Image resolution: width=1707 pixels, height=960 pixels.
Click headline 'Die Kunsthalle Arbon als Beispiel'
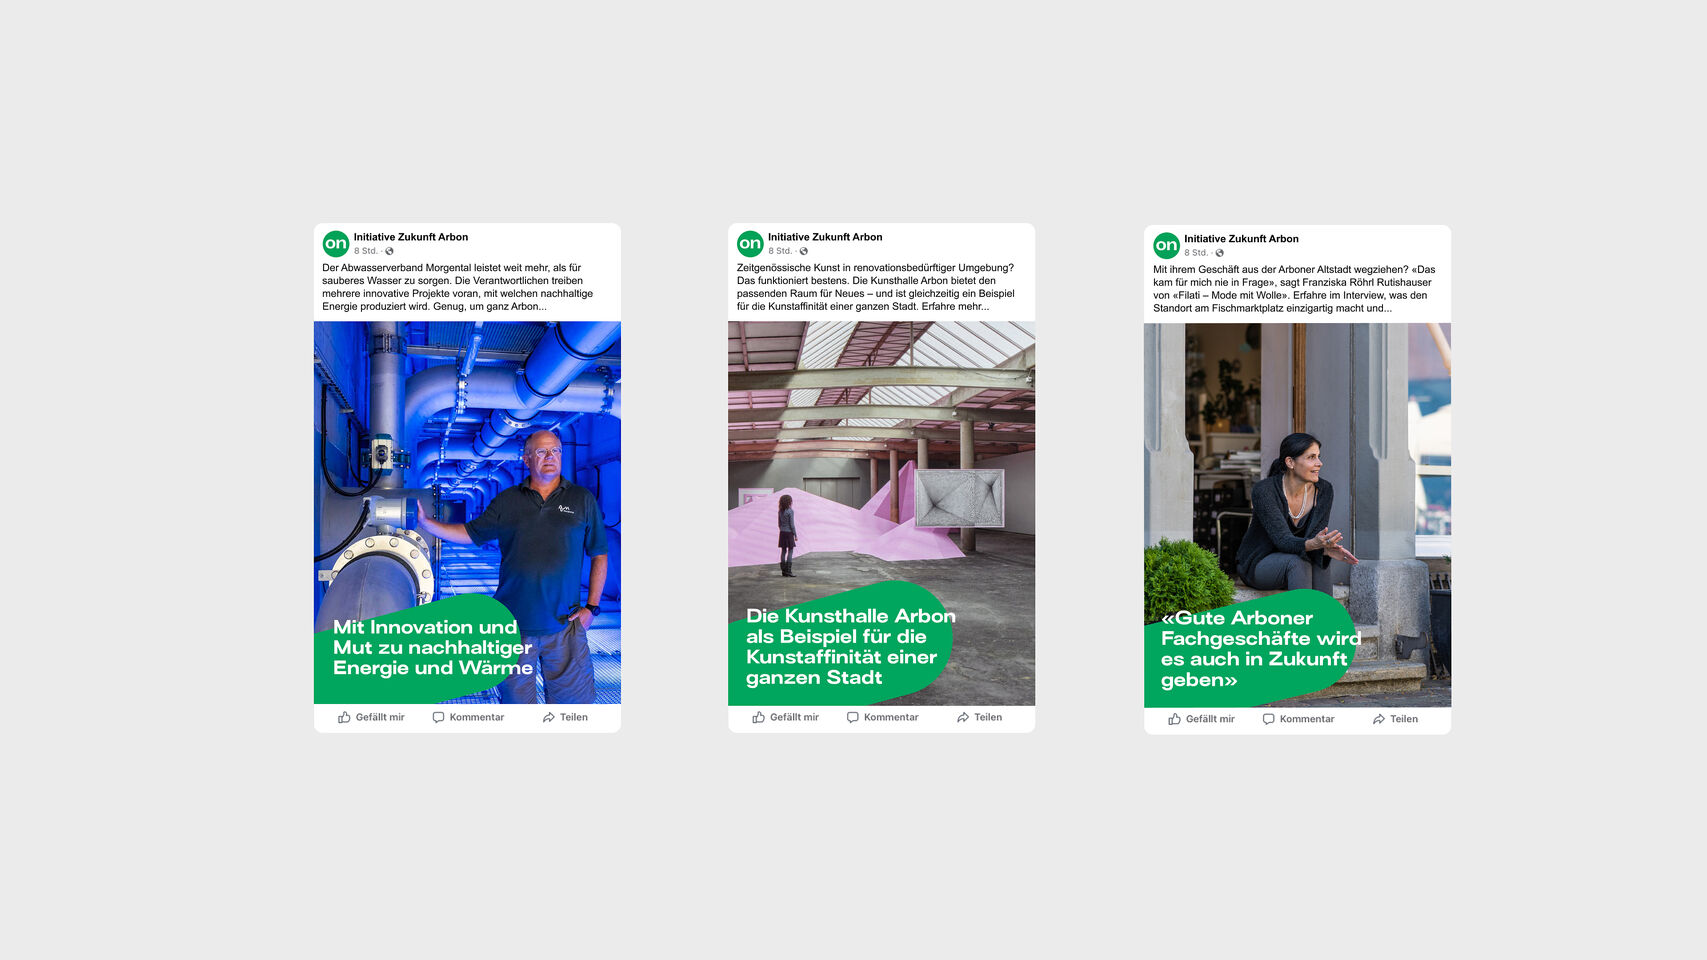(850, 646)
